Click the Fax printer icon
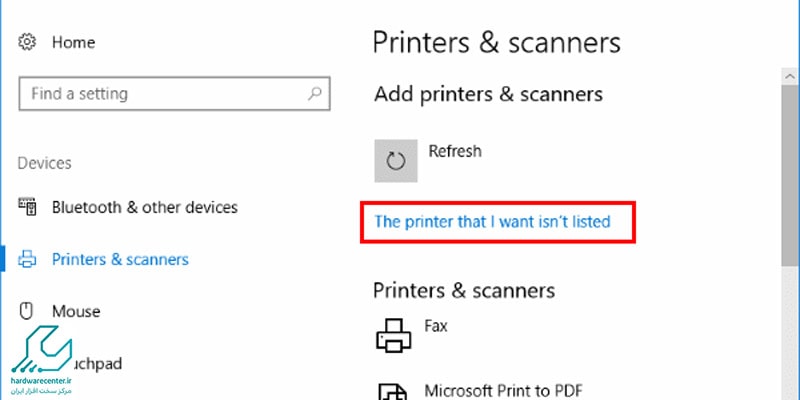The height and width of the screenshot is (400, 800). point(394,335)
